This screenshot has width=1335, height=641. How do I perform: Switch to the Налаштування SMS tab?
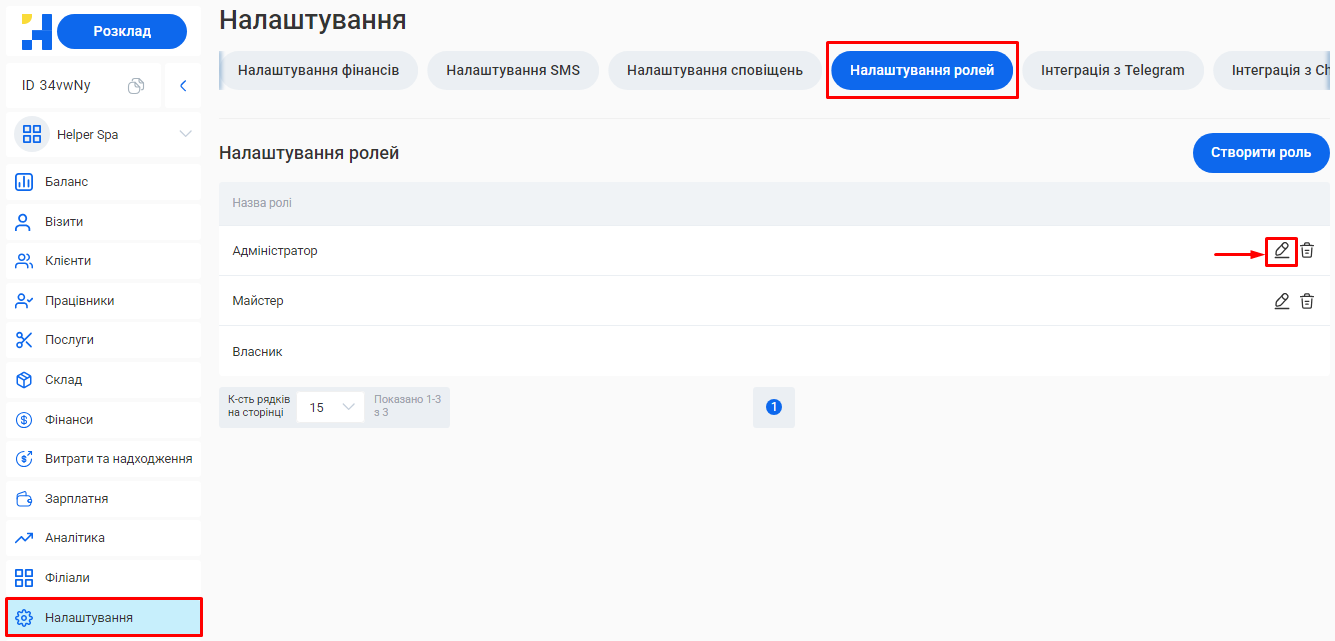tap(513, 70)
